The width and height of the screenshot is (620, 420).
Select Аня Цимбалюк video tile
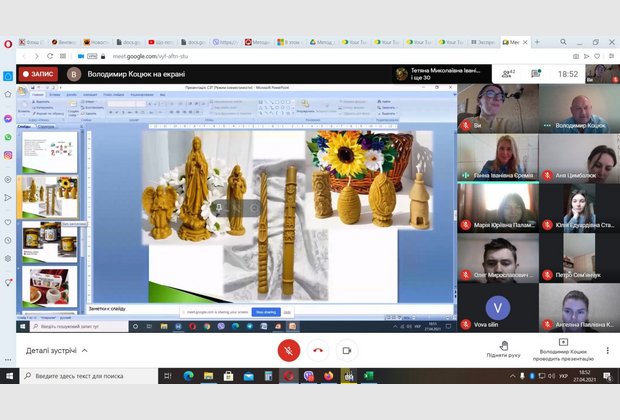coord(579,158)
